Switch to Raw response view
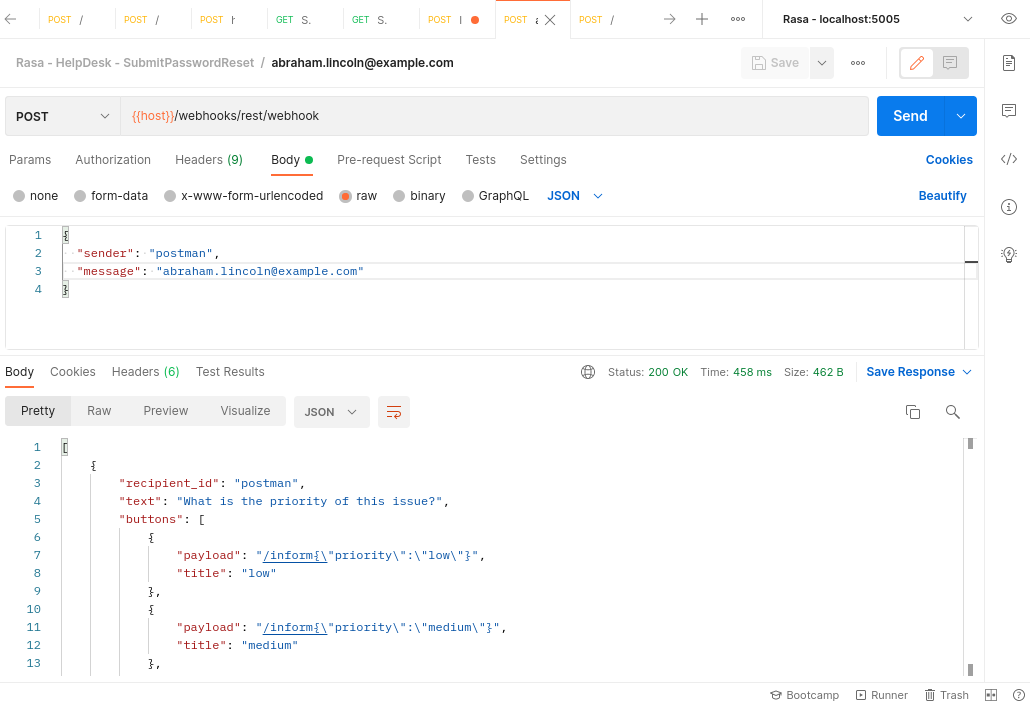The width and height of the screenshot is (1030, 707). pyautogui.click(x=99, y=411)
